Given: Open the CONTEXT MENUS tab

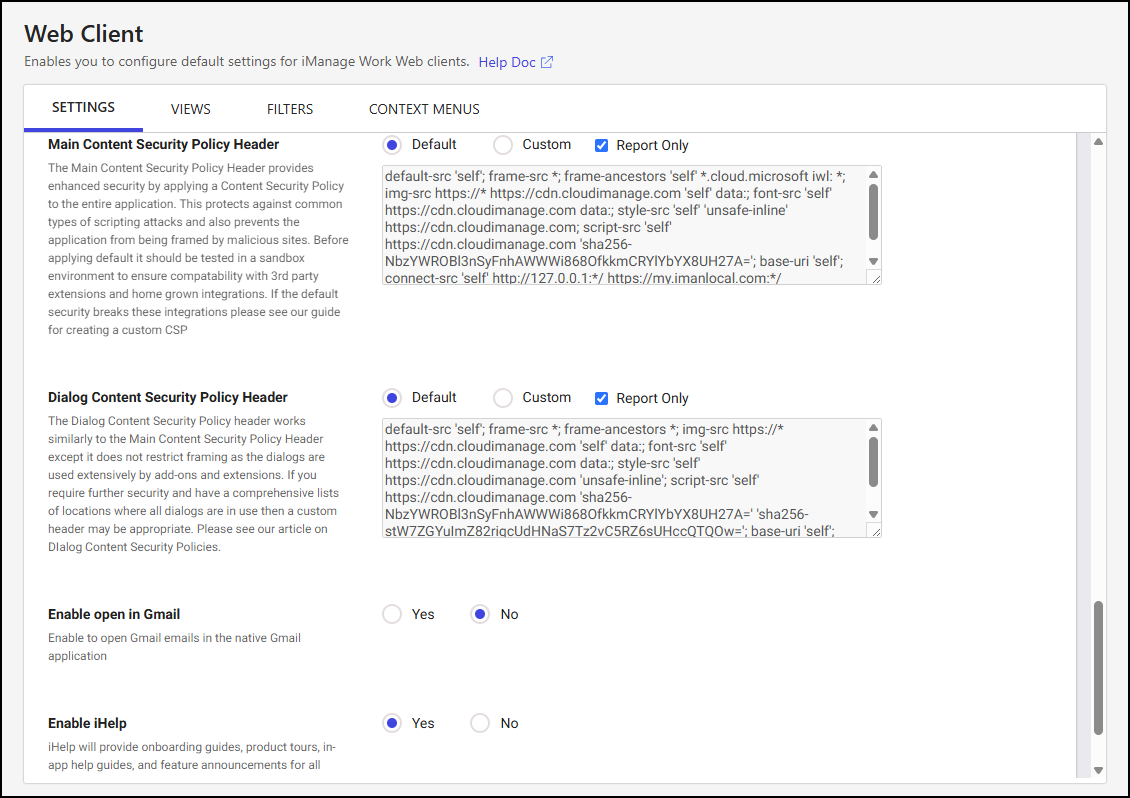Looking at the screenshot, I should point(424,109).
